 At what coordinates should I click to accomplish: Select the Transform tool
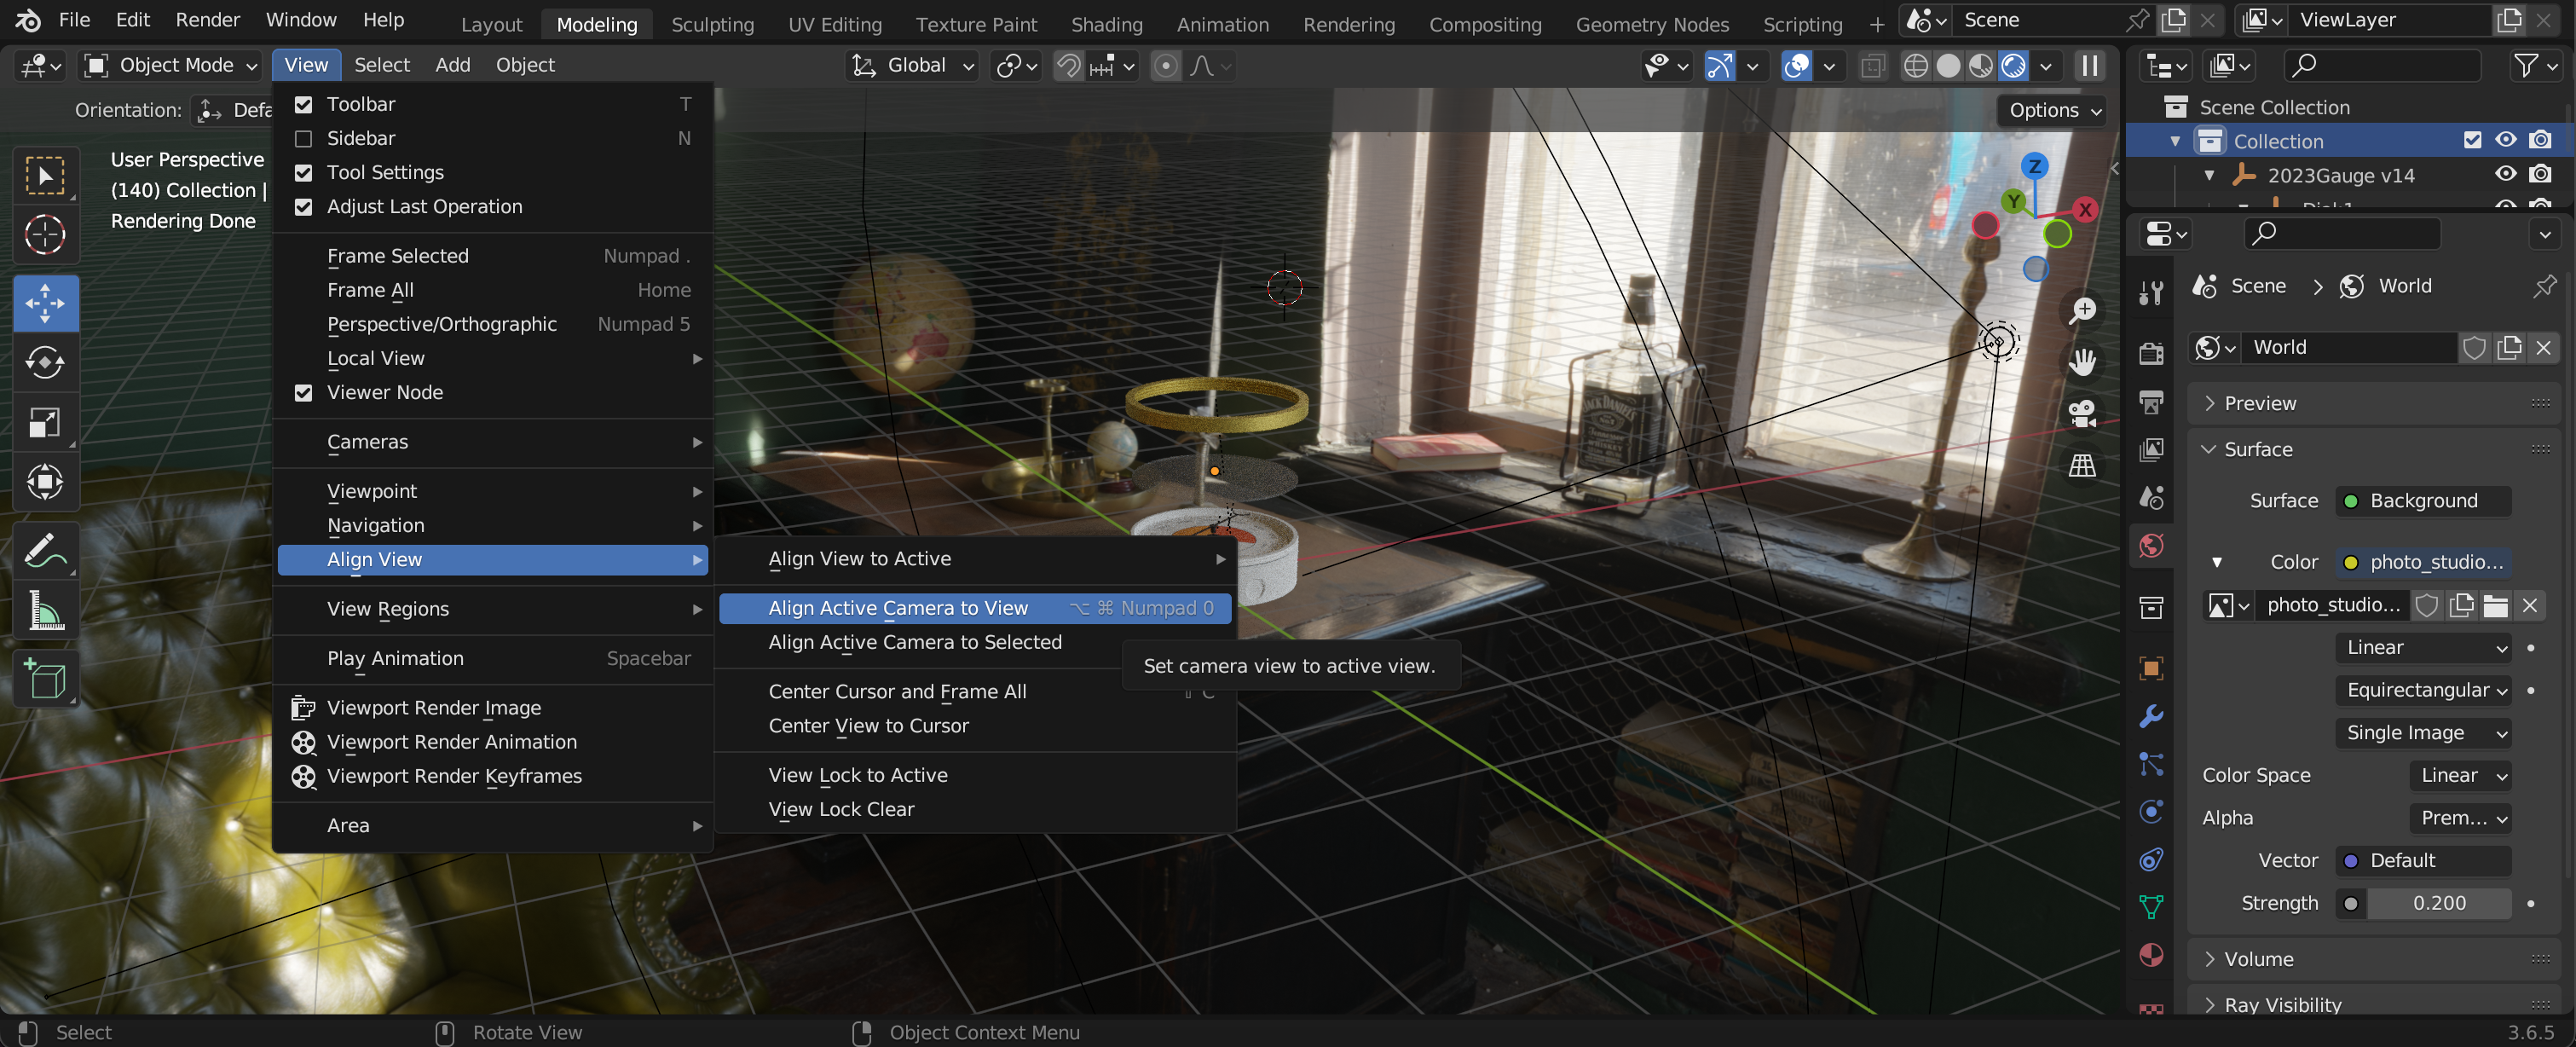click(x=45, y=482)
